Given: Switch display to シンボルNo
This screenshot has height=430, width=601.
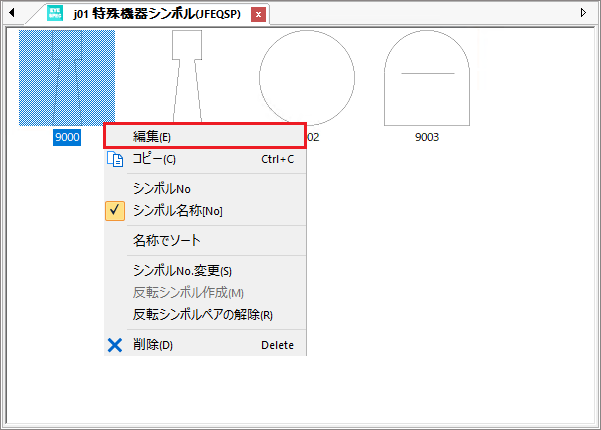Looking at the screenshot, I should click(161, 188).
